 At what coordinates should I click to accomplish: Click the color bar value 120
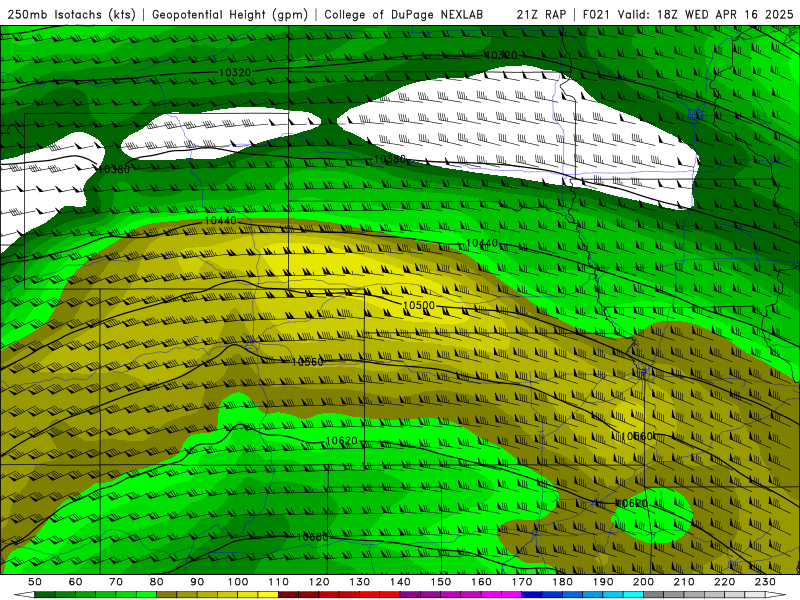pyautogui.click(x=319, y=582)
